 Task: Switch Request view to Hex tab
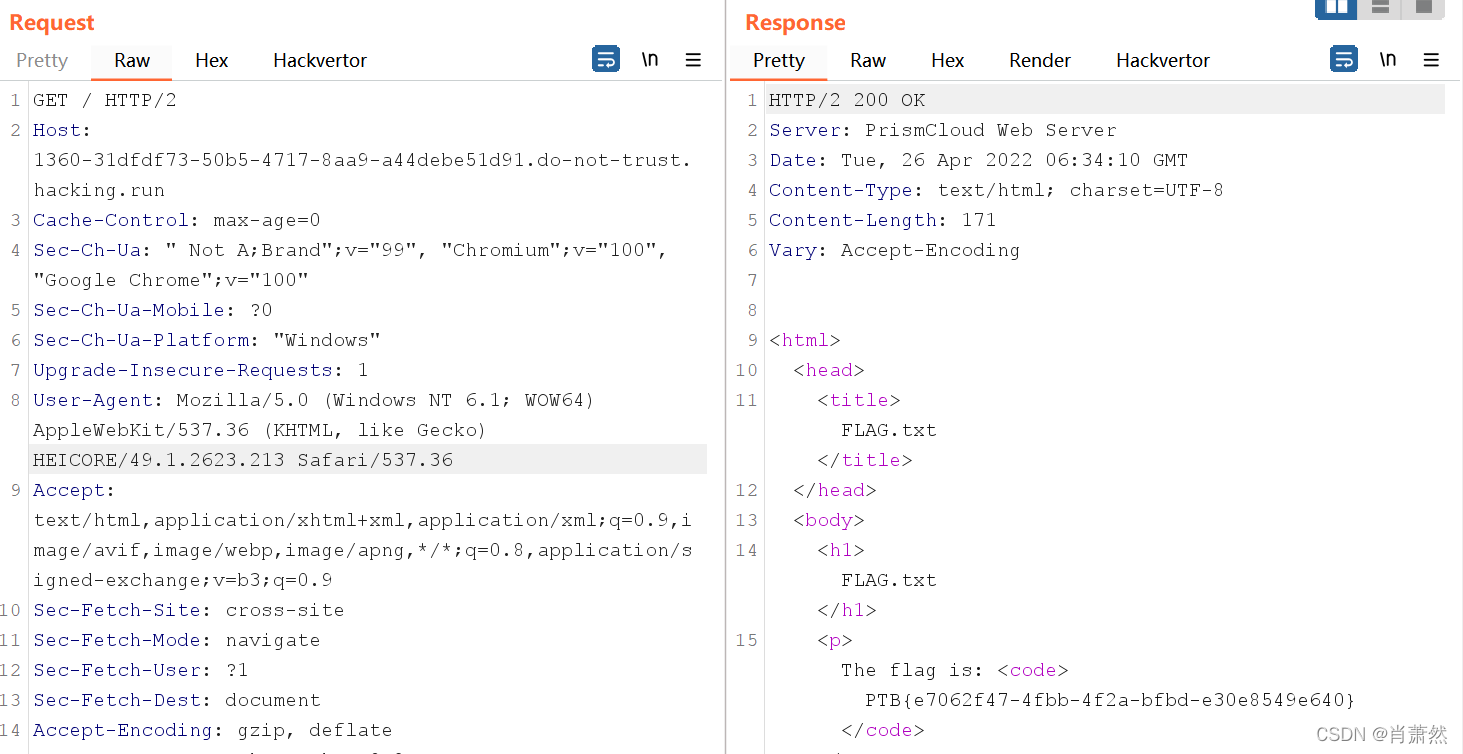point(212,60)
